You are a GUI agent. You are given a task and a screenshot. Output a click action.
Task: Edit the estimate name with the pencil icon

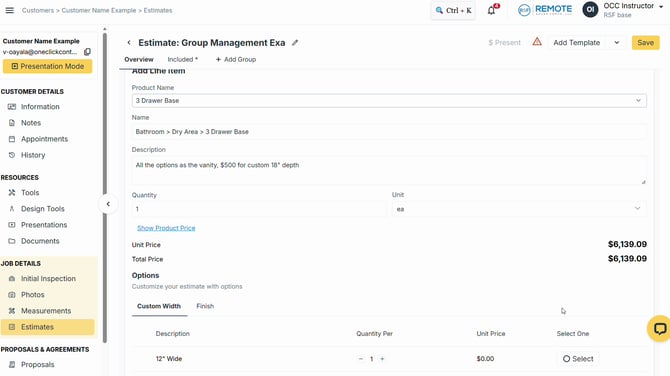coord(295,43)
